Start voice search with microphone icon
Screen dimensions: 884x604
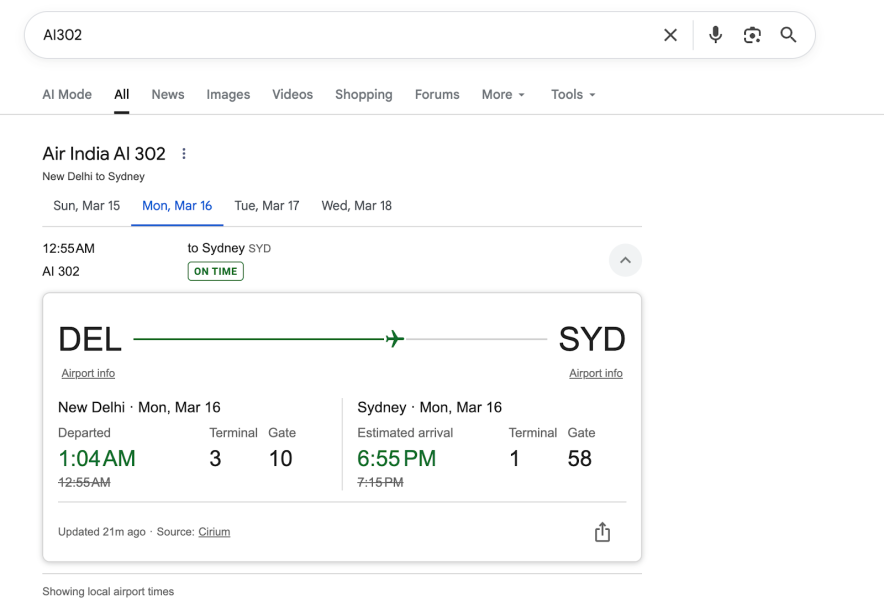[x=716, y=35]
